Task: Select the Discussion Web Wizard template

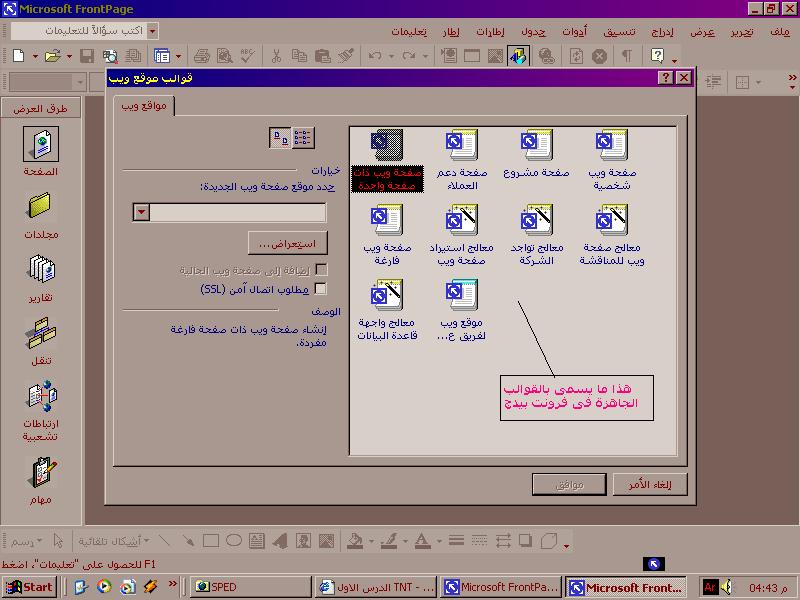Action: click(x=611, y=235)
